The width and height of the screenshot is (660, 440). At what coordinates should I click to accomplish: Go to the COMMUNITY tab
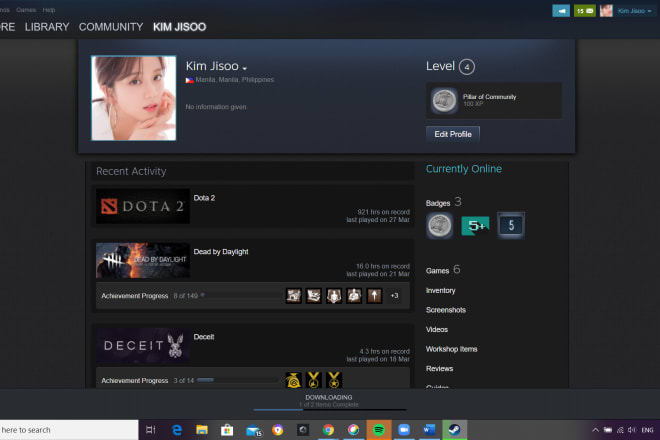click(x=111, y=27)
